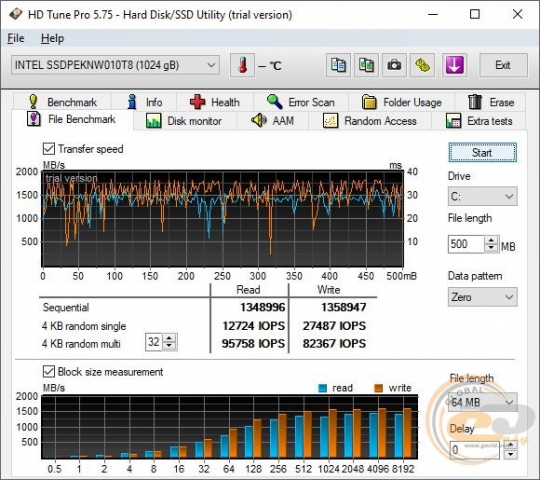Increase the 4 KB random multi queue depth
This screenshot has width=540, height=480.
point(169,338)
